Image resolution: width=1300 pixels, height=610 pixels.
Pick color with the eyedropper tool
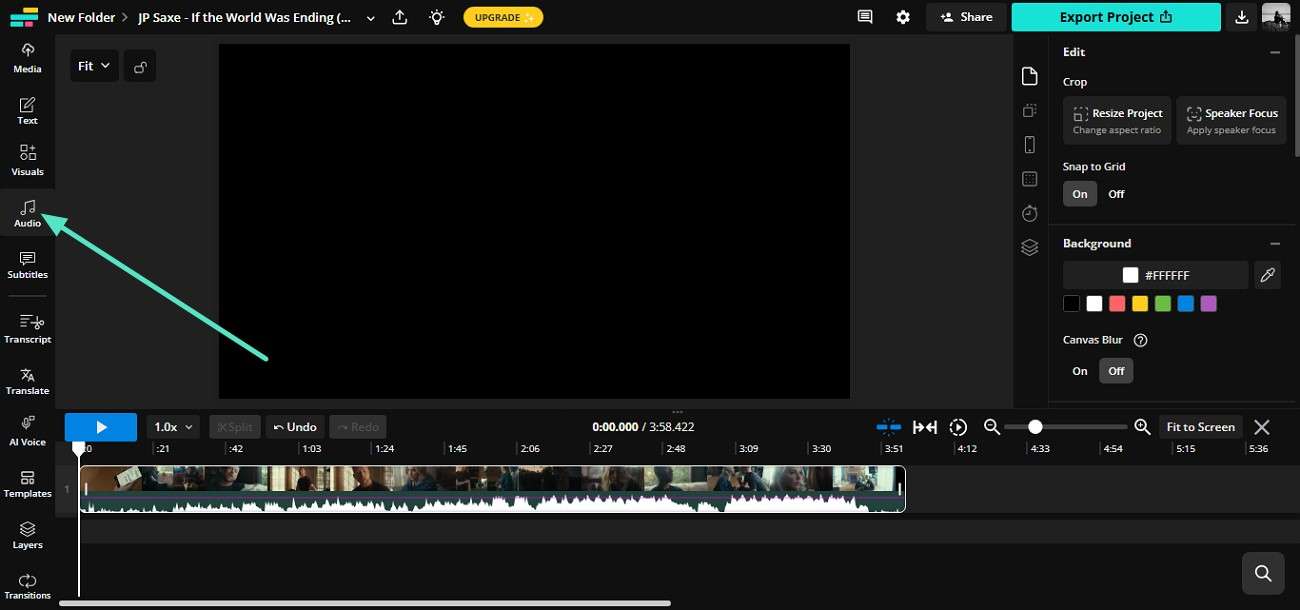point(1267,275)
